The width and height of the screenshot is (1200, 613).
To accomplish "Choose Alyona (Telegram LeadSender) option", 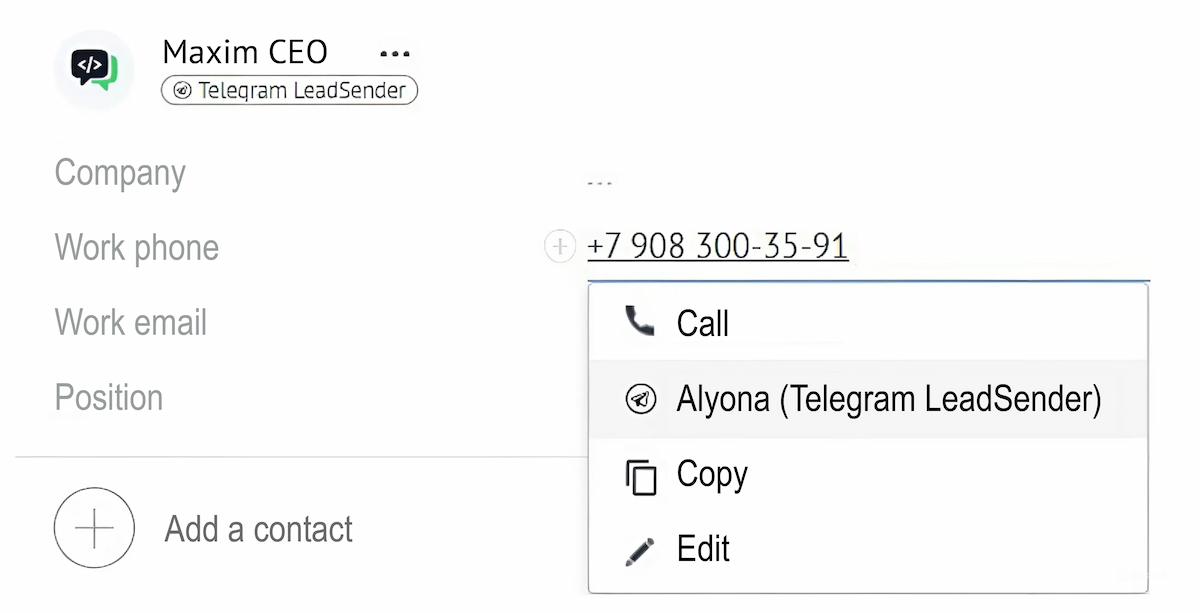I will 888,399.
